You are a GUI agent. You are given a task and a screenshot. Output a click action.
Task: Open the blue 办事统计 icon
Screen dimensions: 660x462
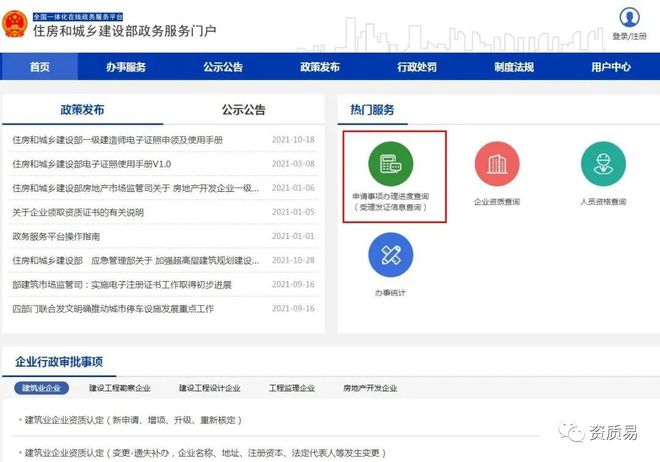point(391,255)
